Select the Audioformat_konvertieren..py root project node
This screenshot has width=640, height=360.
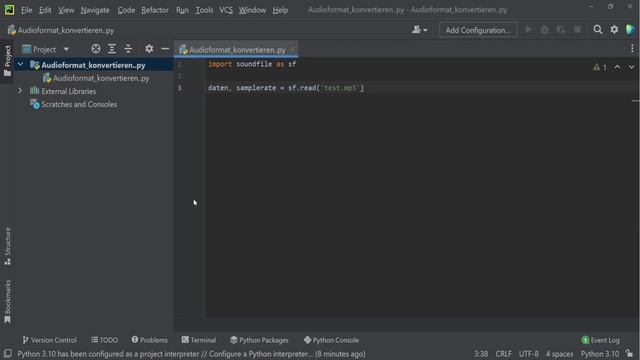93,65
